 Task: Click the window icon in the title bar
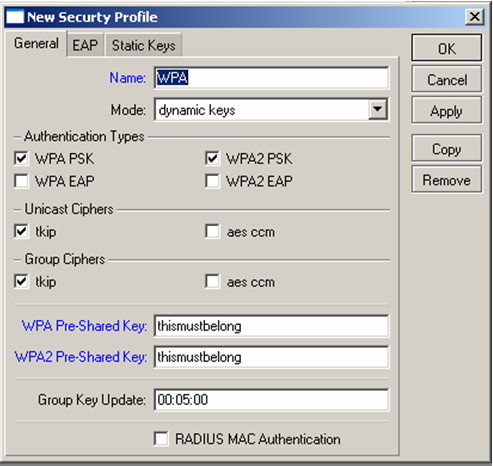pyautogui.click(x=15, y=17)
